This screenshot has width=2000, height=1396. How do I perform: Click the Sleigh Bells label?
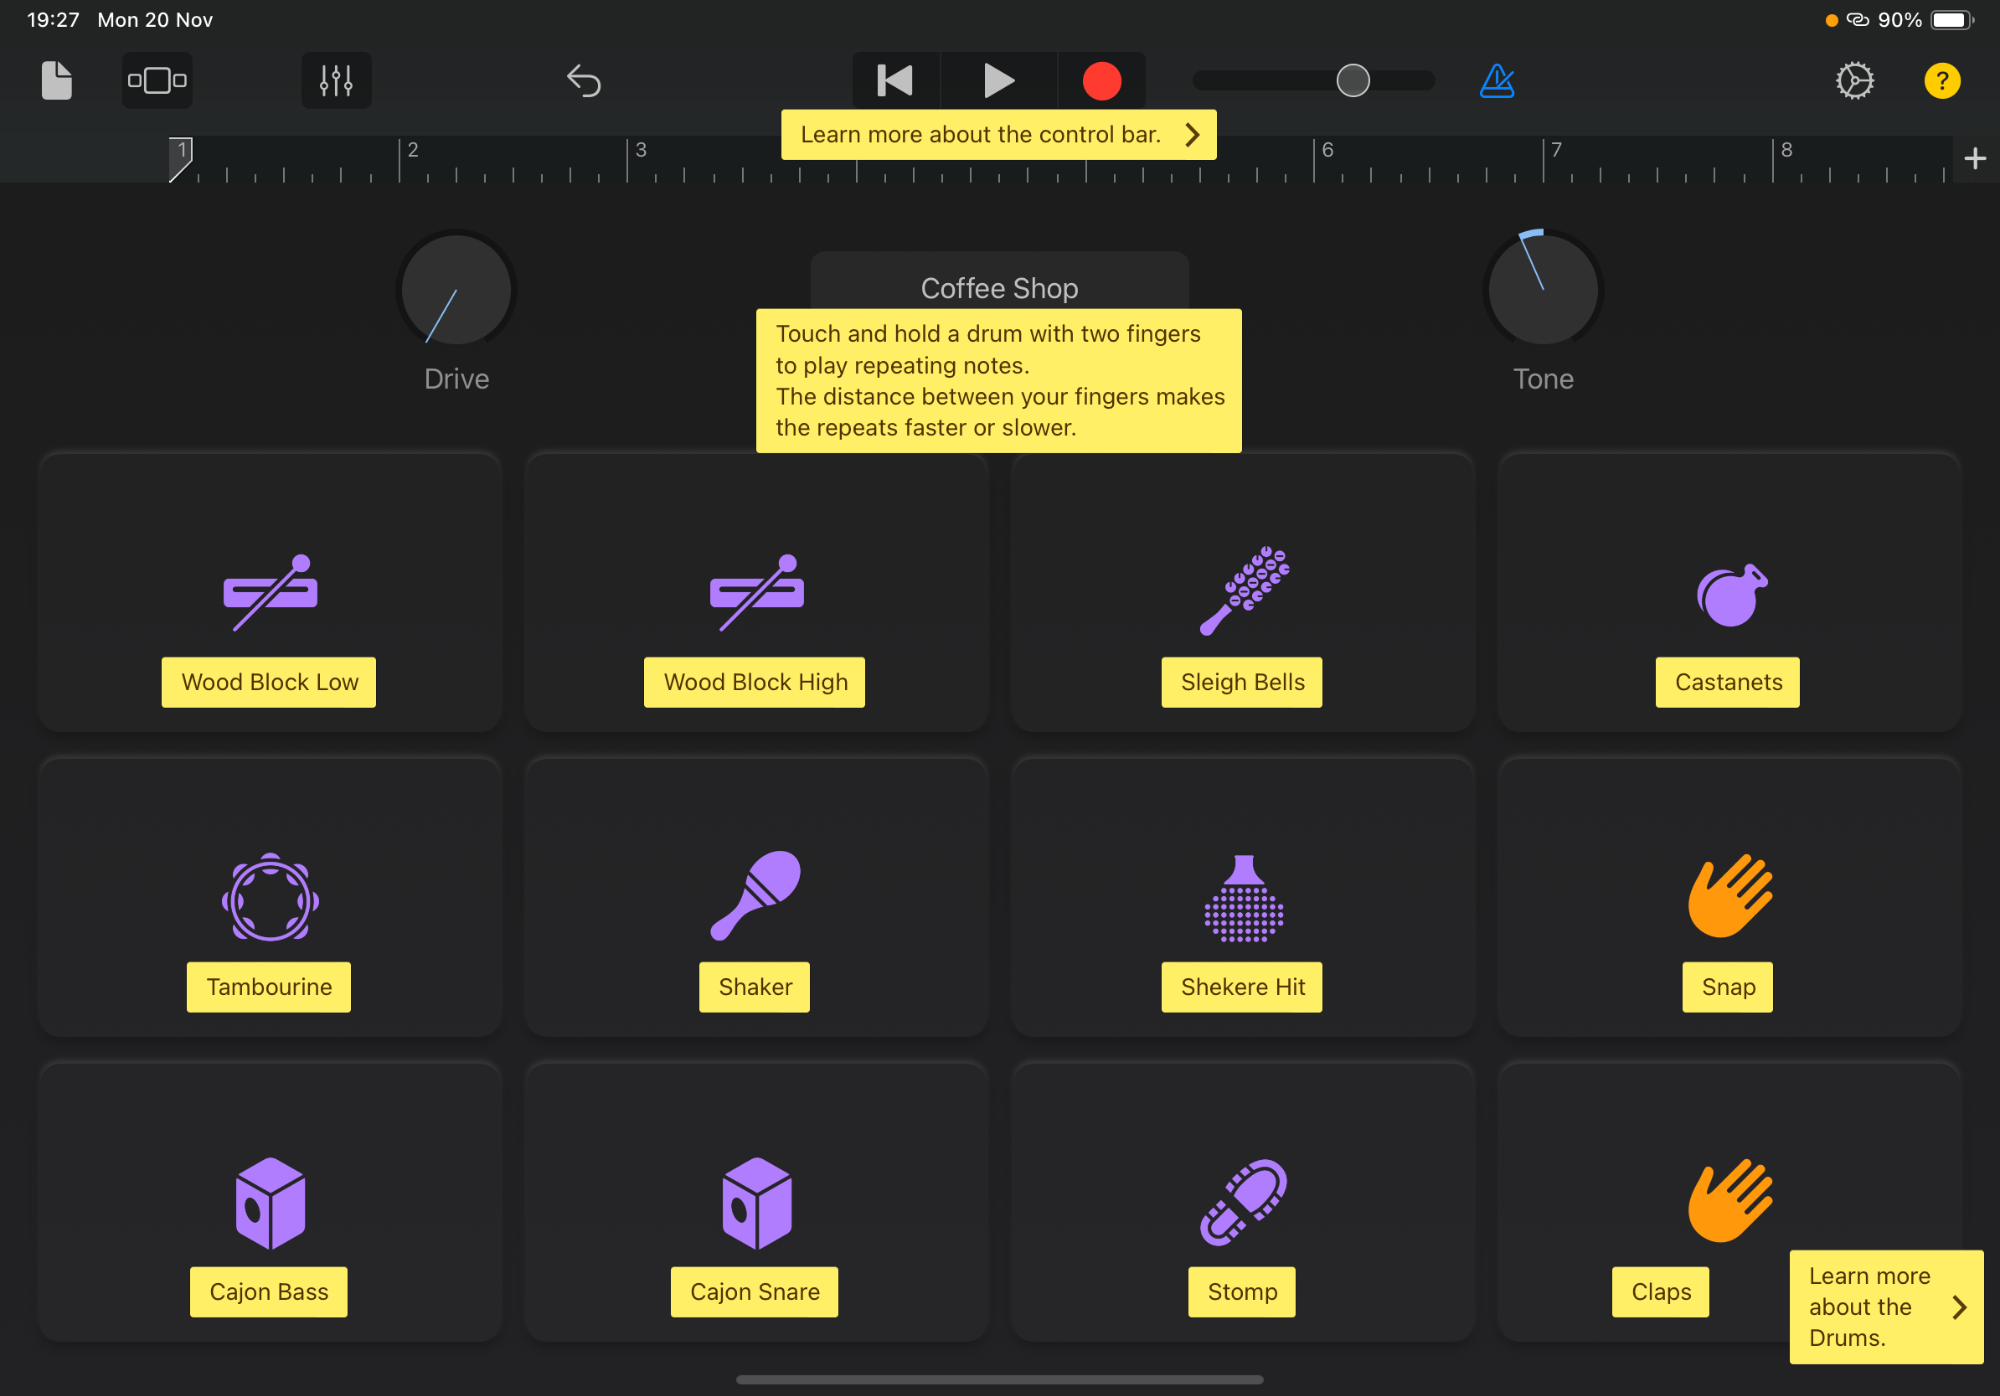(x=1242, y=682)
